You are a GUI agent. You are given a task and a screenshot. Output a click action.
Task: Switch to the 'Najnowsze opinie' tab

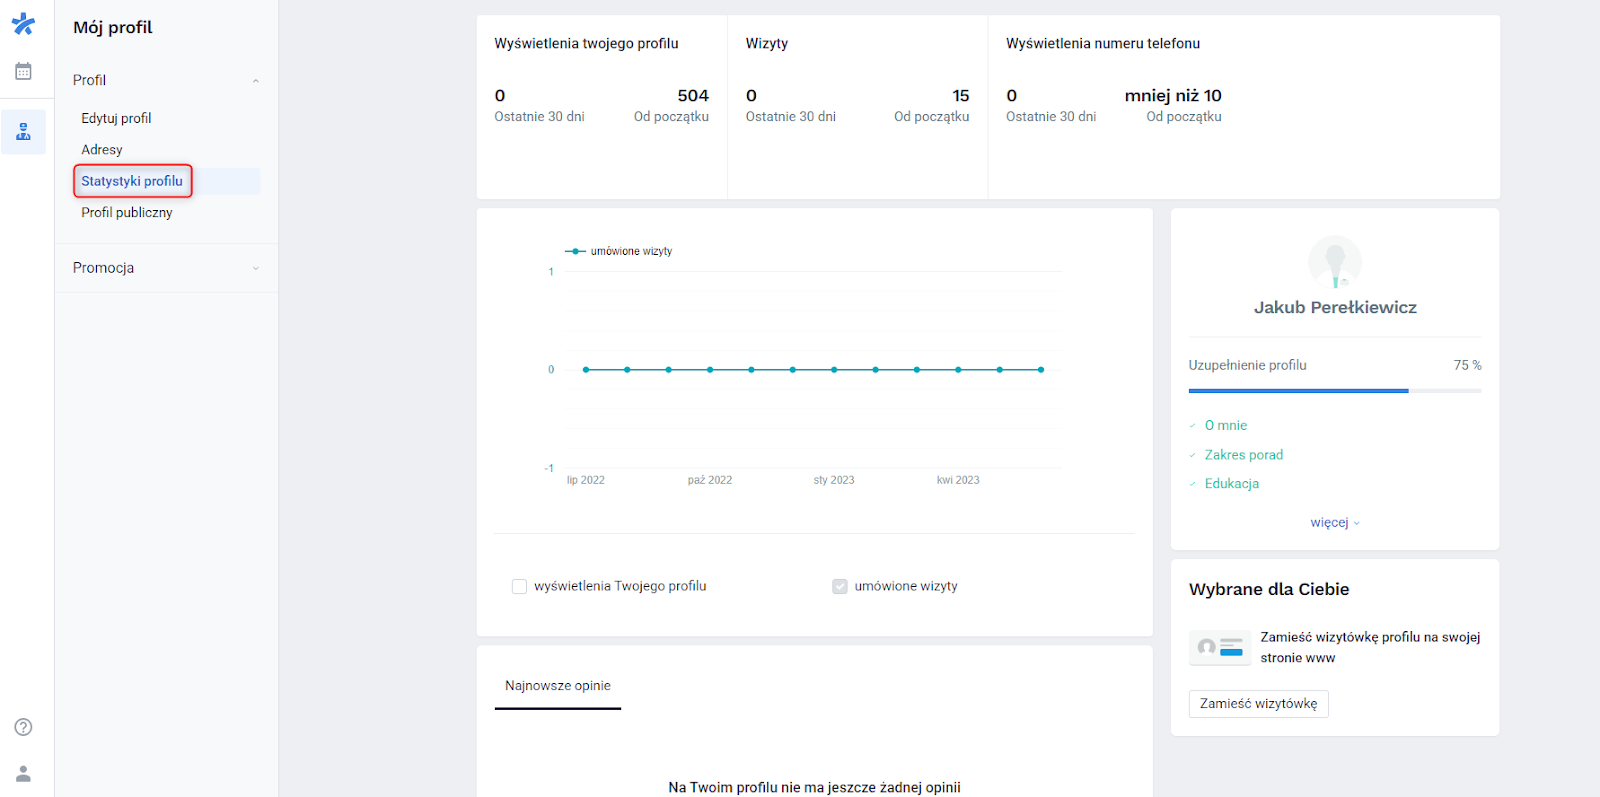point(557,686)
